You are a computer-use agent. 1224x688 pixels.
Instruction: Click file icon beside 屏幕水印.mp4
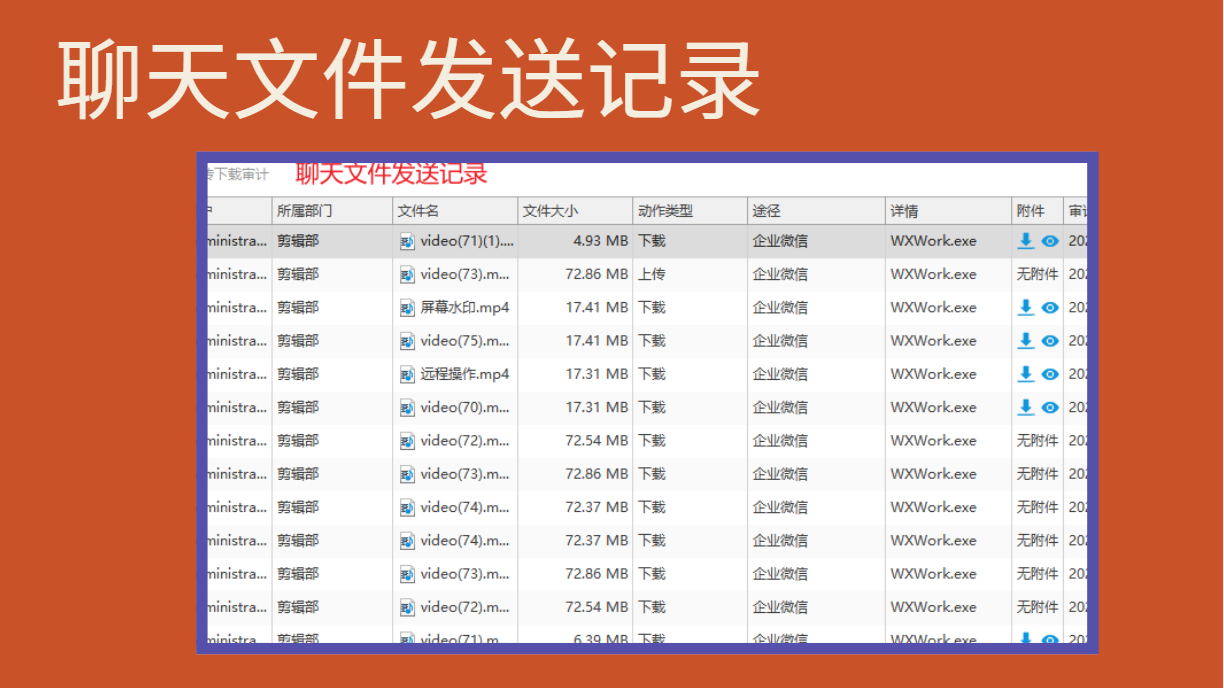407,308
